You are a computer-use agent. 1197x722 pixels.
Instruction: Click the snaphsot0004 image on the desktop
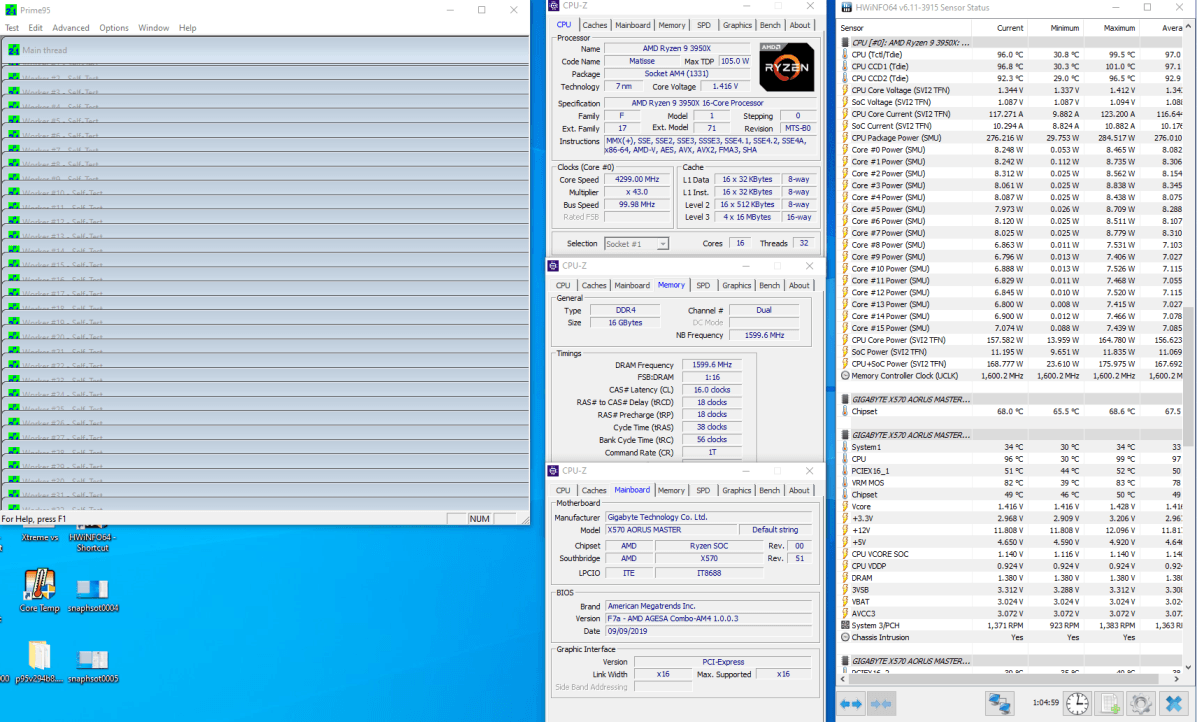tap(92, 589)
